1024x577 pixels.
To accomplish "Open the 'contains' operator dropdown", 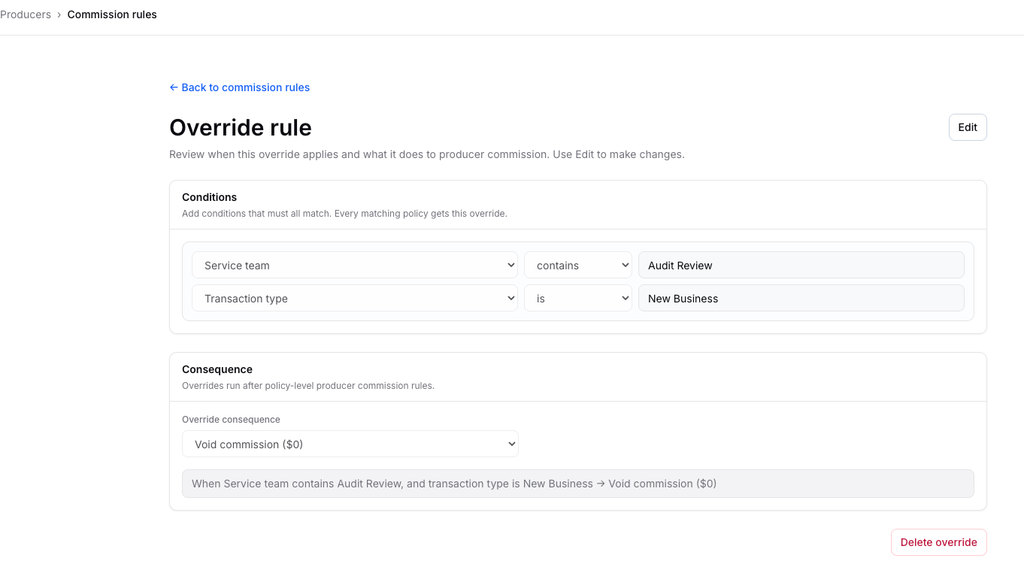I will click(578, 265).
